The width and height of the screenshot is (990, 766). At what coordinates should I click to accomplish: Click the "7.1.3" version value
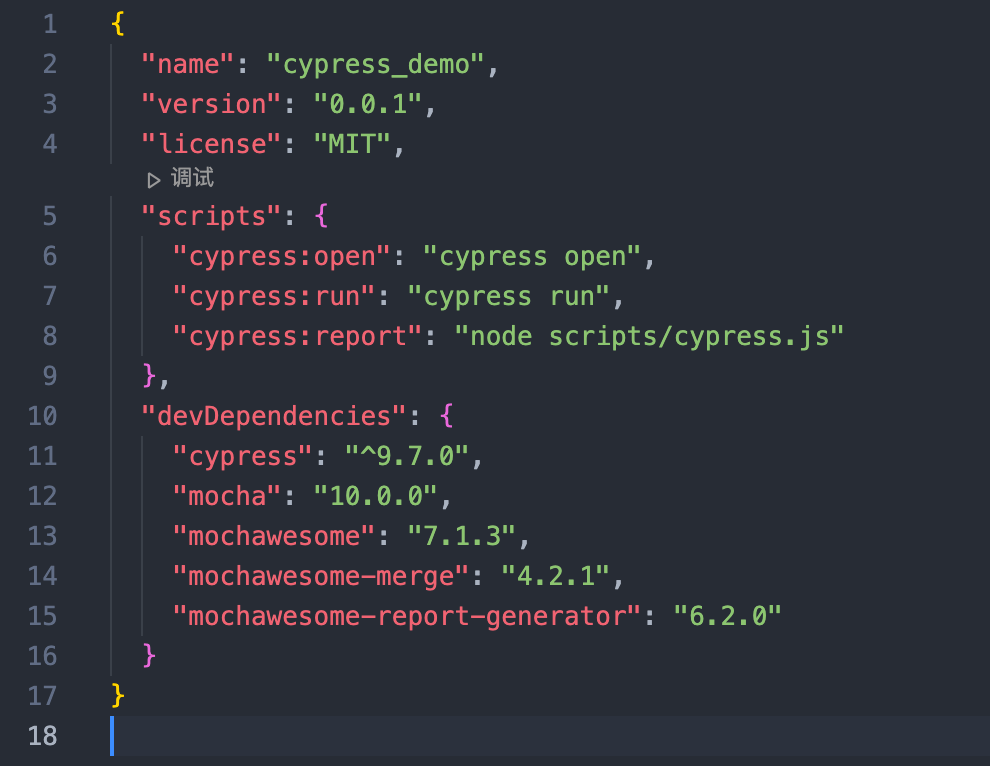462,536
